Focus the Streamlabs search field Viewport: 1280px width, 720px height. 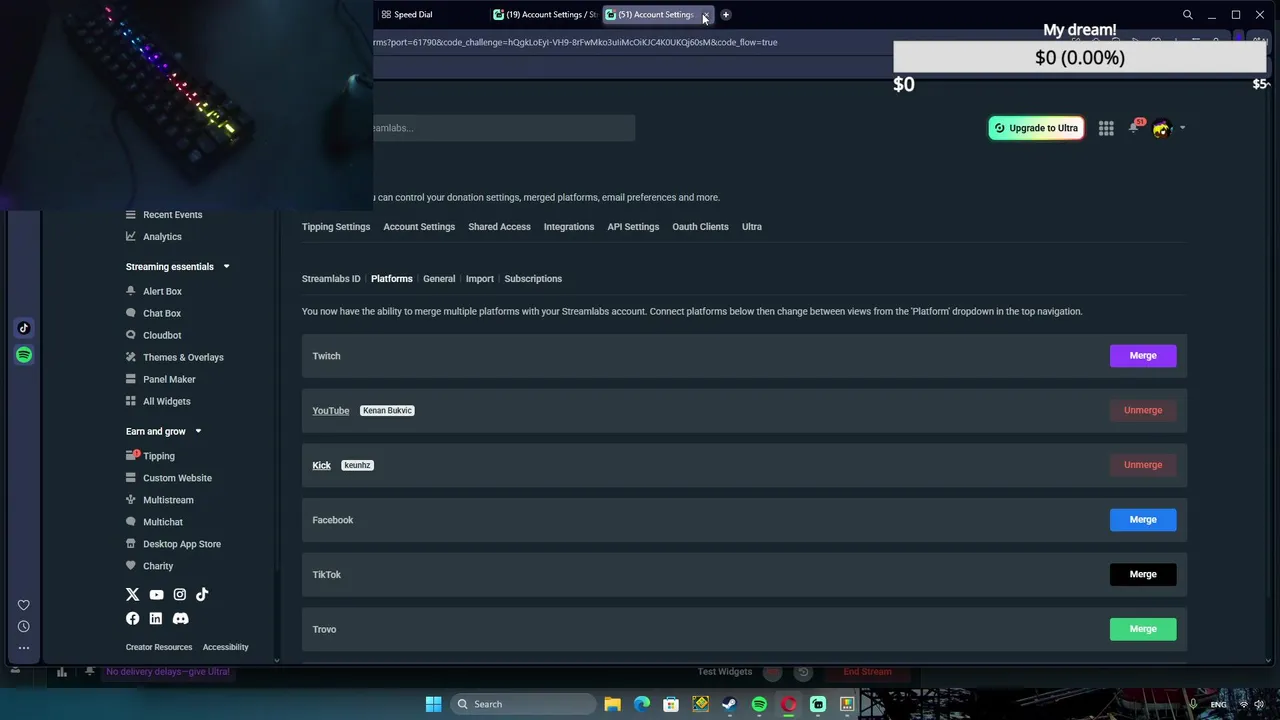point(504,128)
